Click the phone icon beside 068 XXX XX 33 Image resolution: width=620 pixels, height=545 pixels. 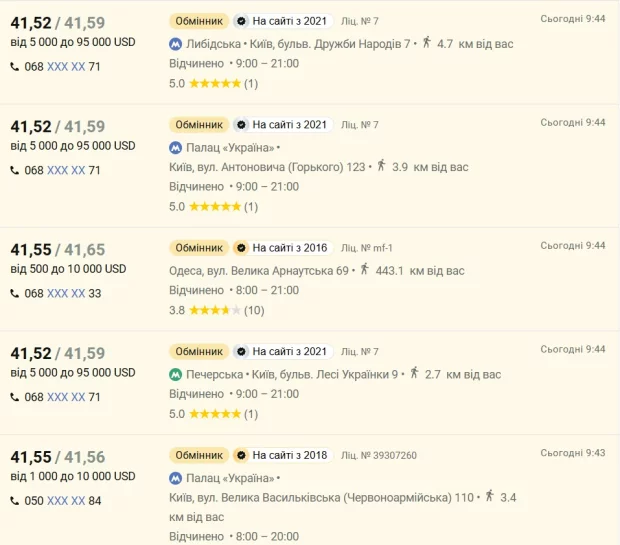pyautogui.click(x=15, y=294)
